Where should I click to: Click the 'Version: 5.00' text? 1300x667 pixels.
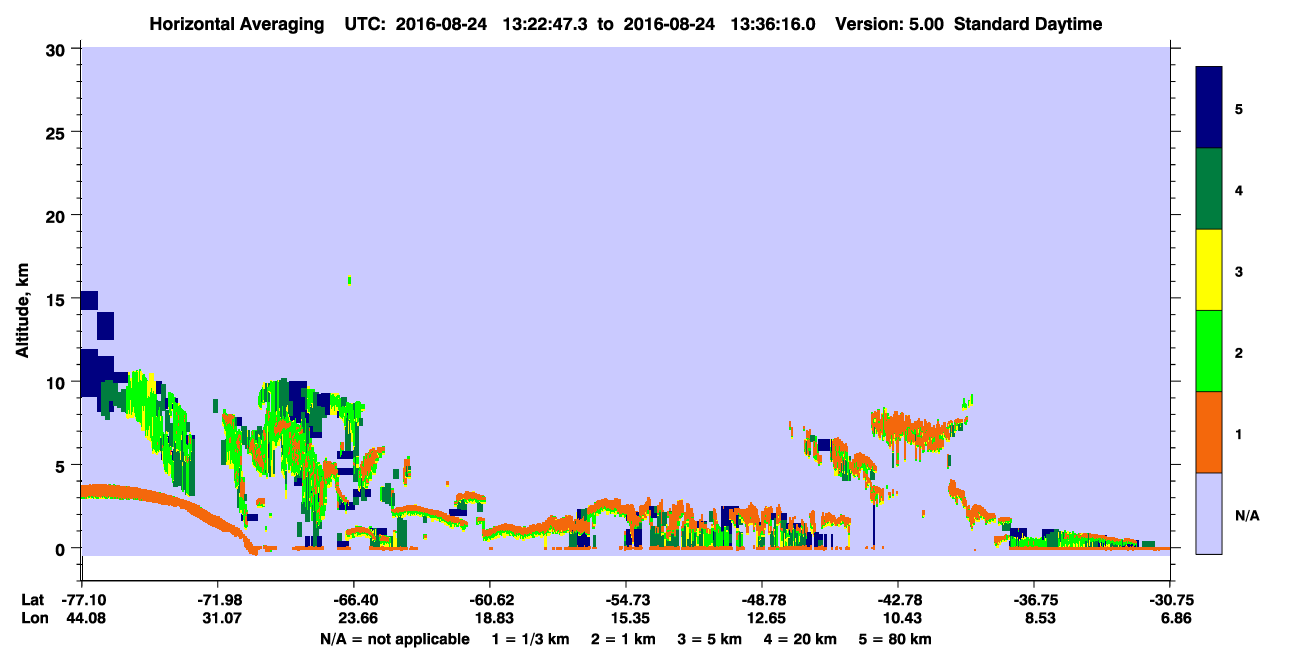(x=888, y=24)
